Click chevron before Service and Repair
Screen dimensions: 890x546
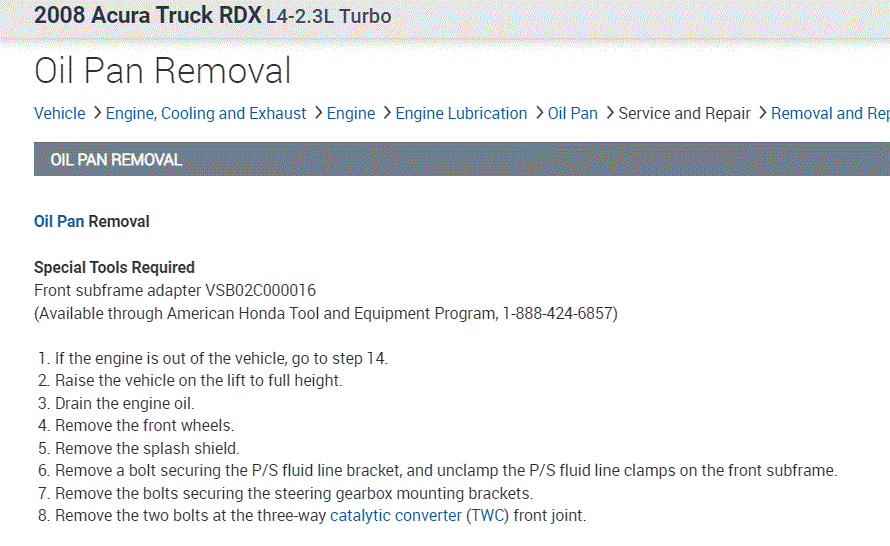(609, 114)
